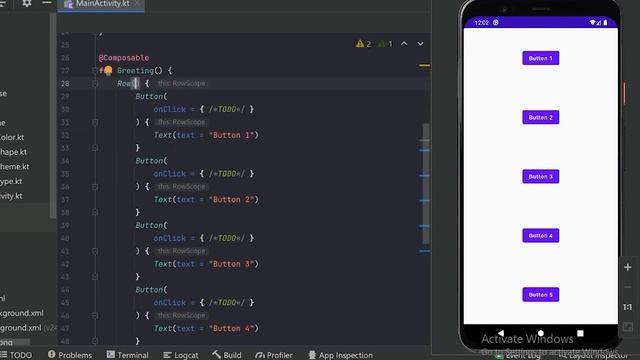This screenshot has height=360, width=640.
Task: Click the emulator clock showing 12:02
Action: click(x=482, y=22)
